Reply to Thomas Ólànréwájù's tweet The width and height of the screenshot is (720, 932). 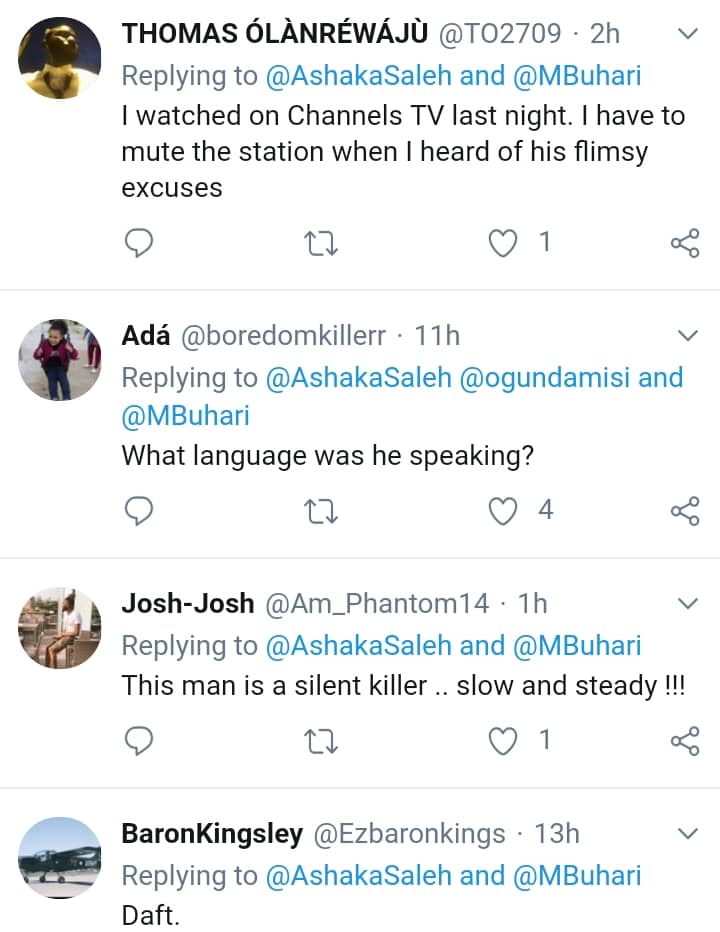pos(139,243)
